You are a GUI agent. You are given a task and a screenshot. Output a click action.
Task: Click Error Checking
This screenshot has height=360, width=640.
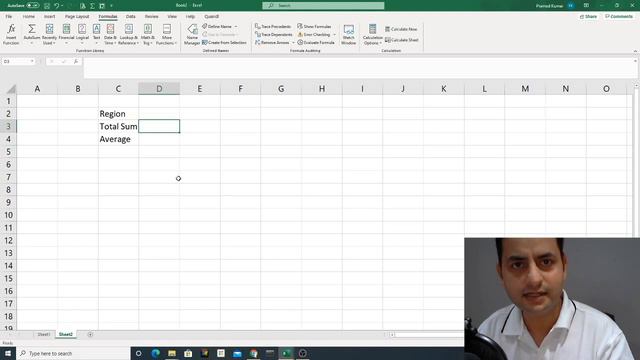pyautogui.click(x=313, y=34)
